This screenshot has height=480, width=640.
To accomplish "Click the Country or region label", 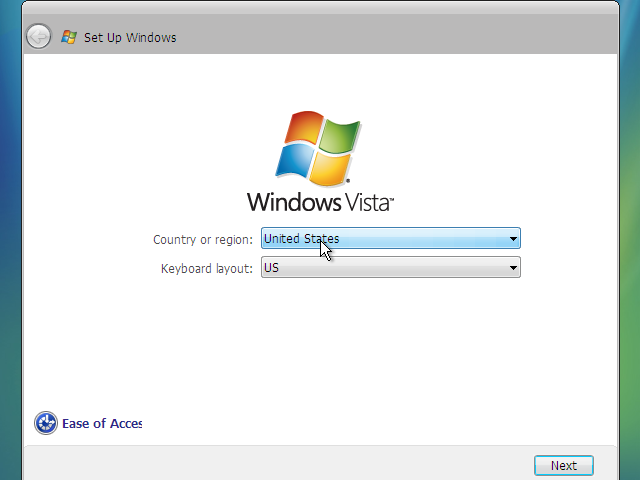I will (x=203, y=240).
